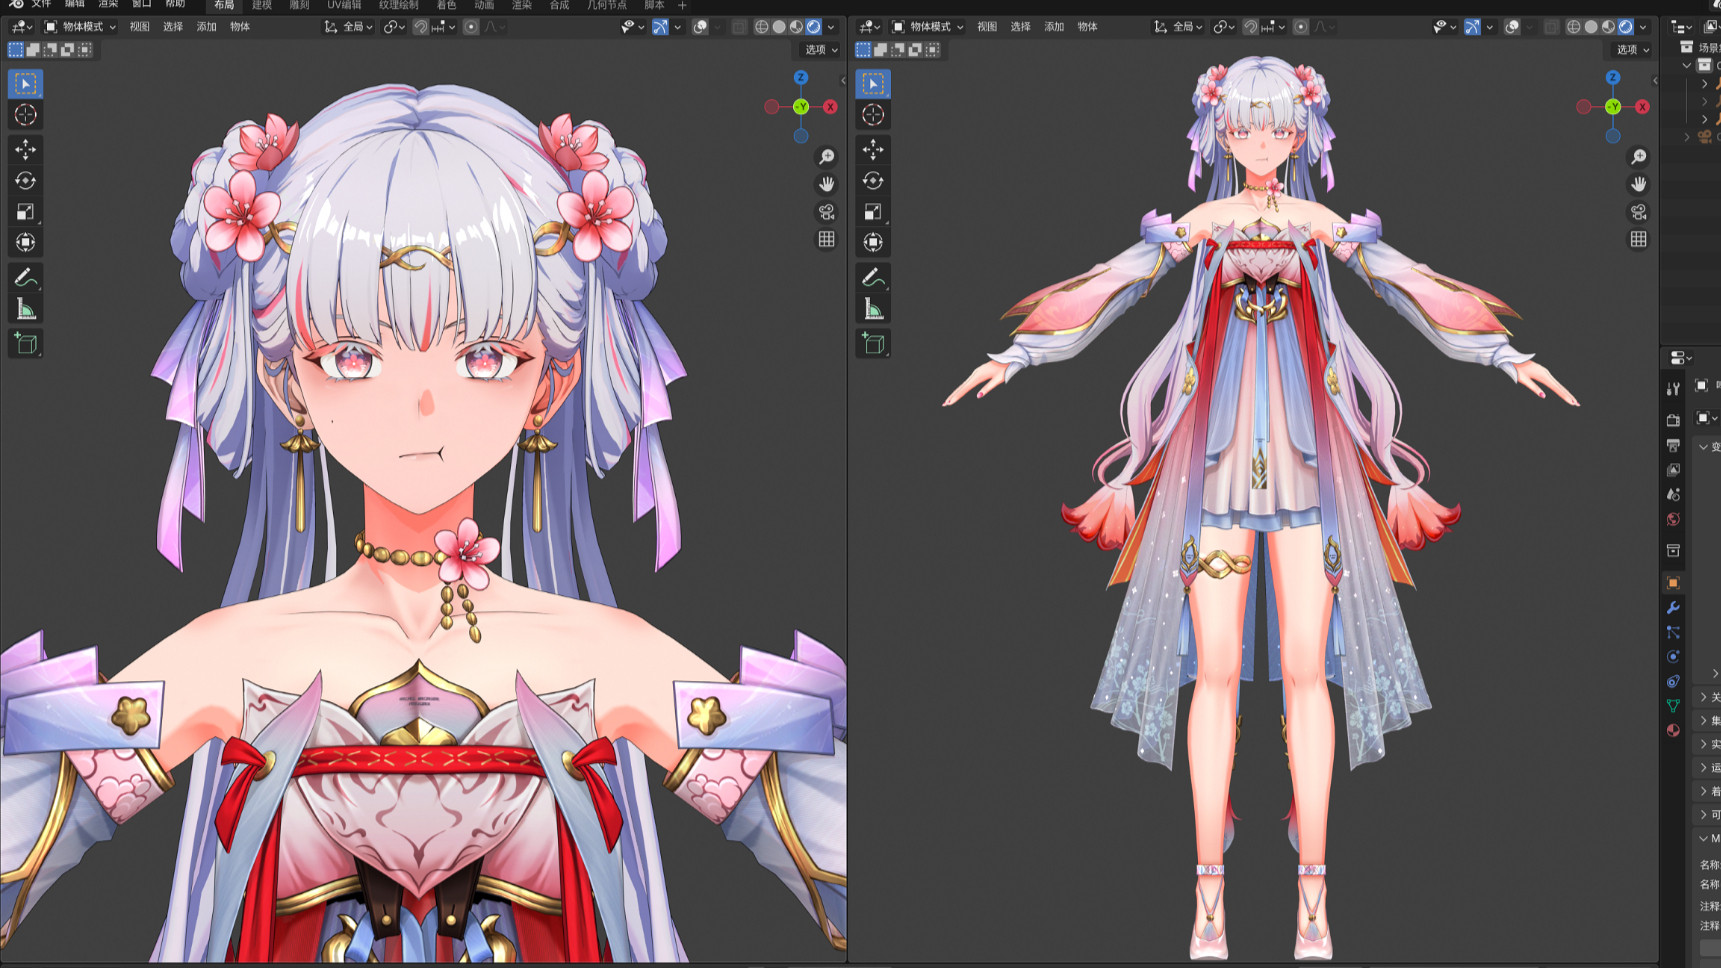Toggle snapping magnet in right viewport header
The width and height of the screenshot is (1721, 968).
[1250, 27]
